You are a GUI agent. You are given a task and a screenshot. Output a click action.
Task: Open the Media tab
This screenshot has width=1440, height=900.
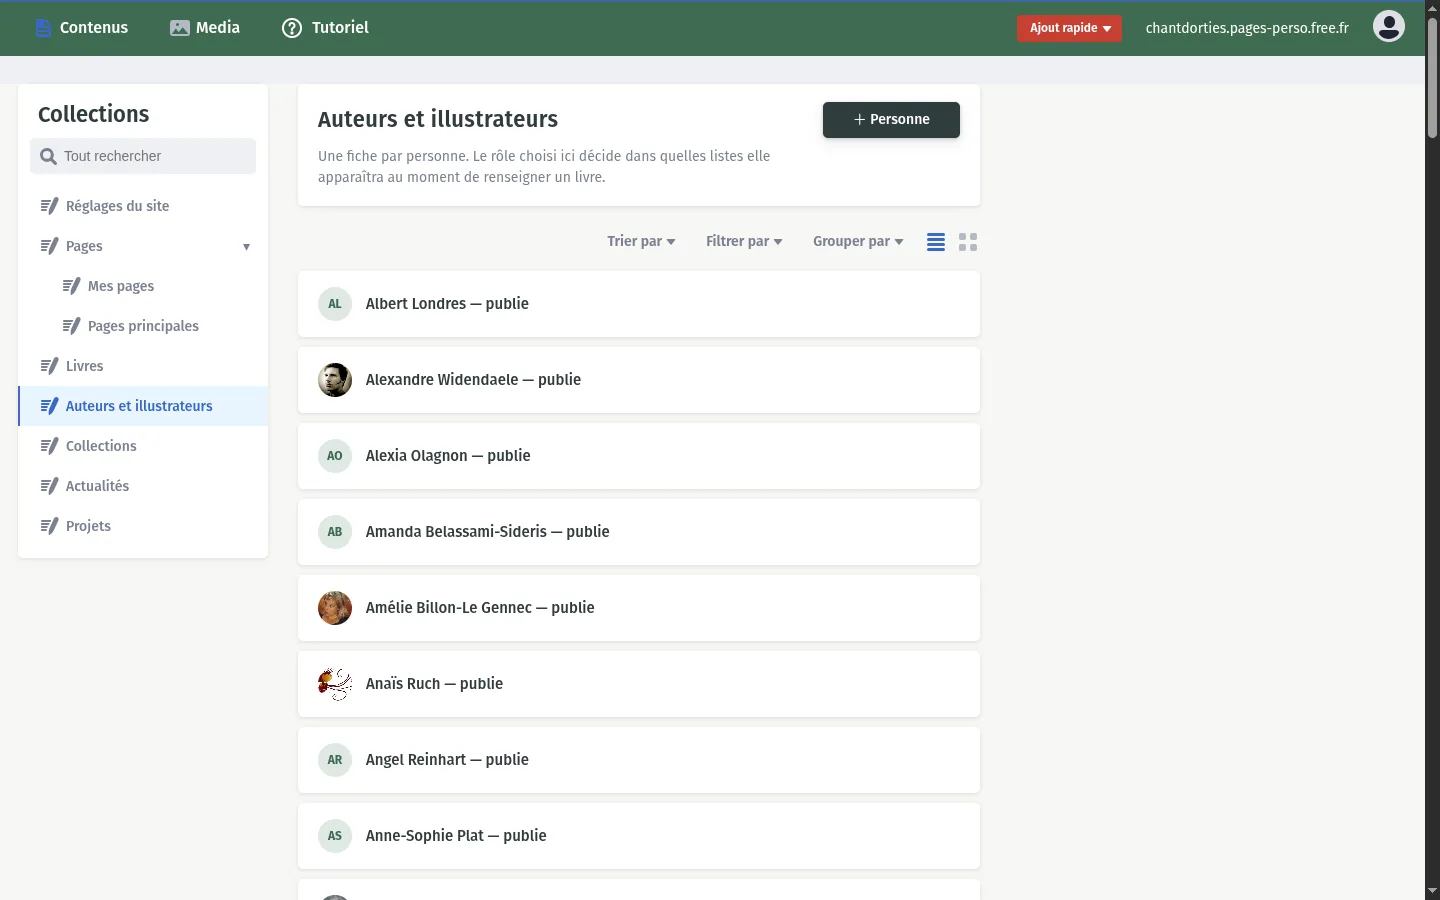tap(205, 28)
